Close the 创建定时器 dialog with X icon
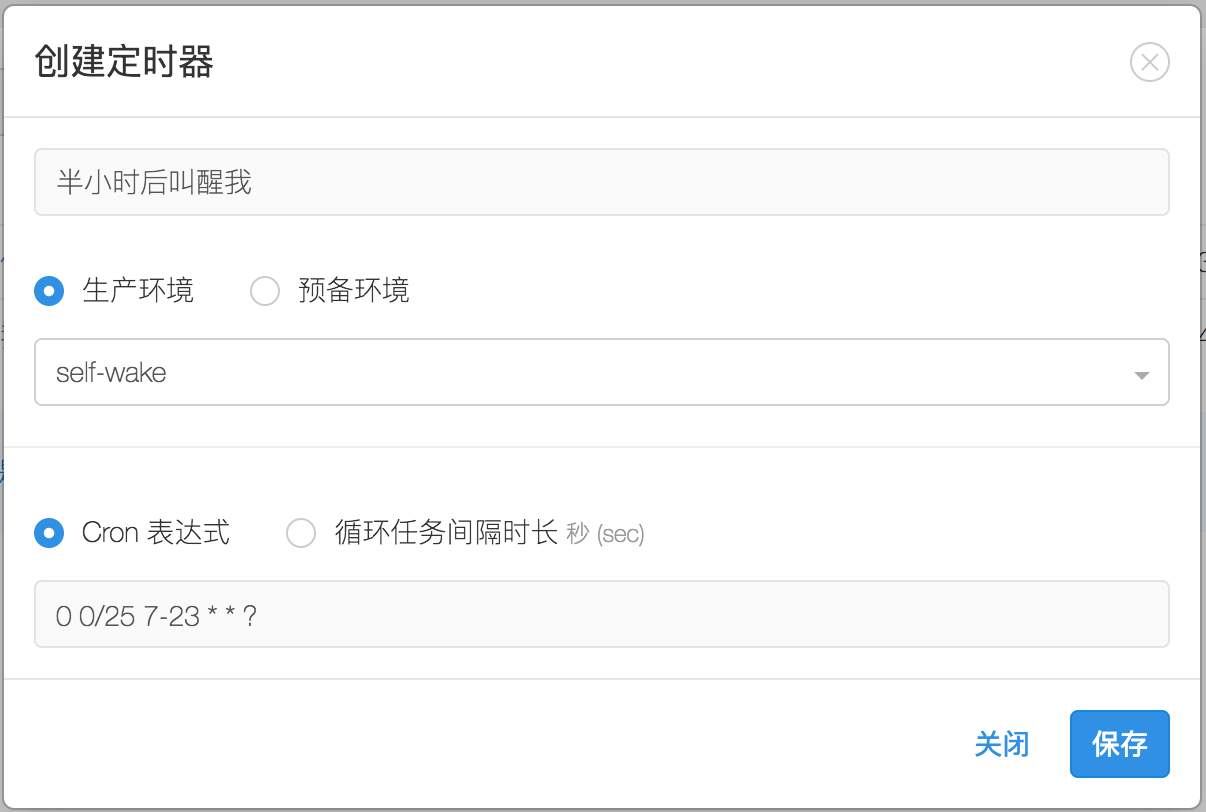Viewport: 1206px width, 812px height. (x=1150, y=63)
